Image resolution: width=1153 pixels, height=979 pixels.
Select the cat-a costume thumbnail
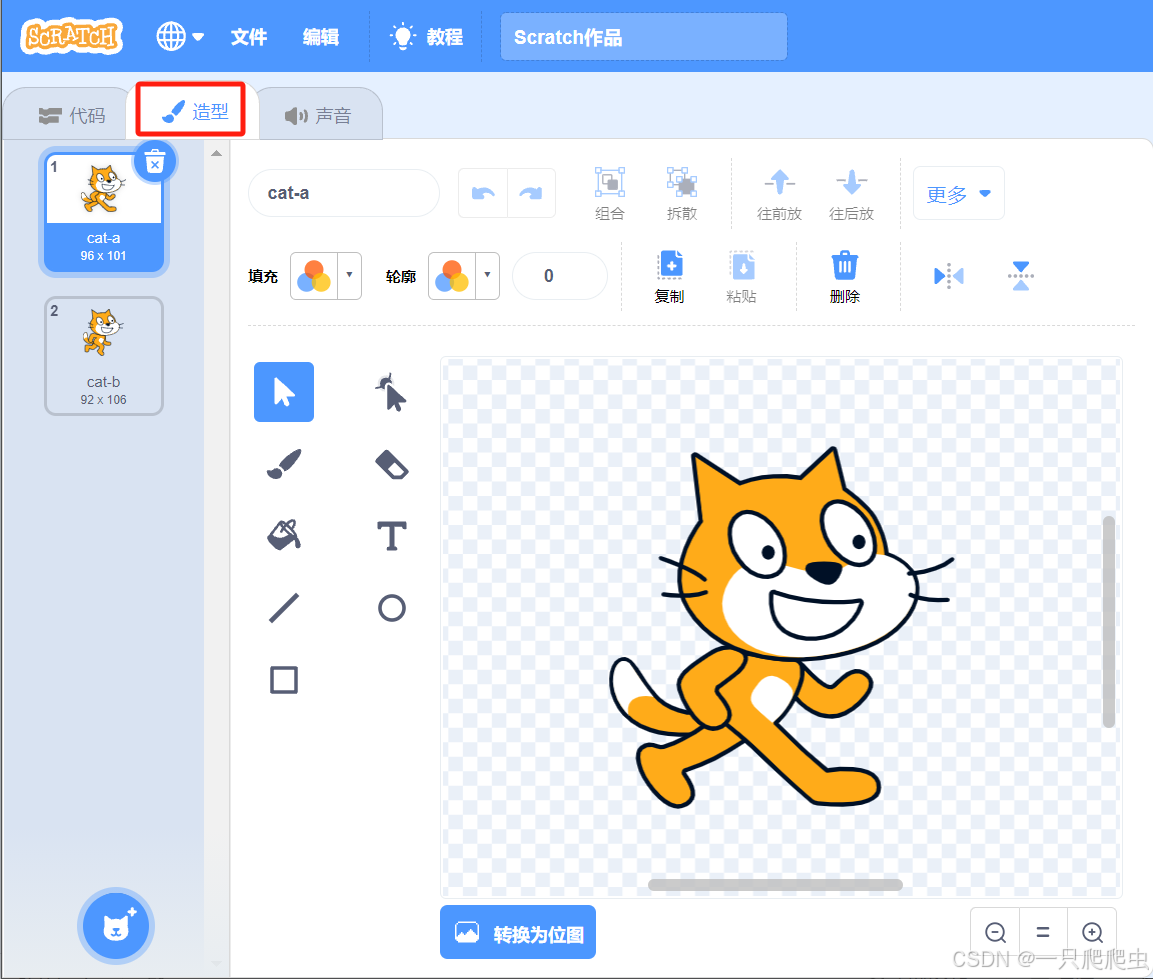pyautogui.click(x=104, y=211)
